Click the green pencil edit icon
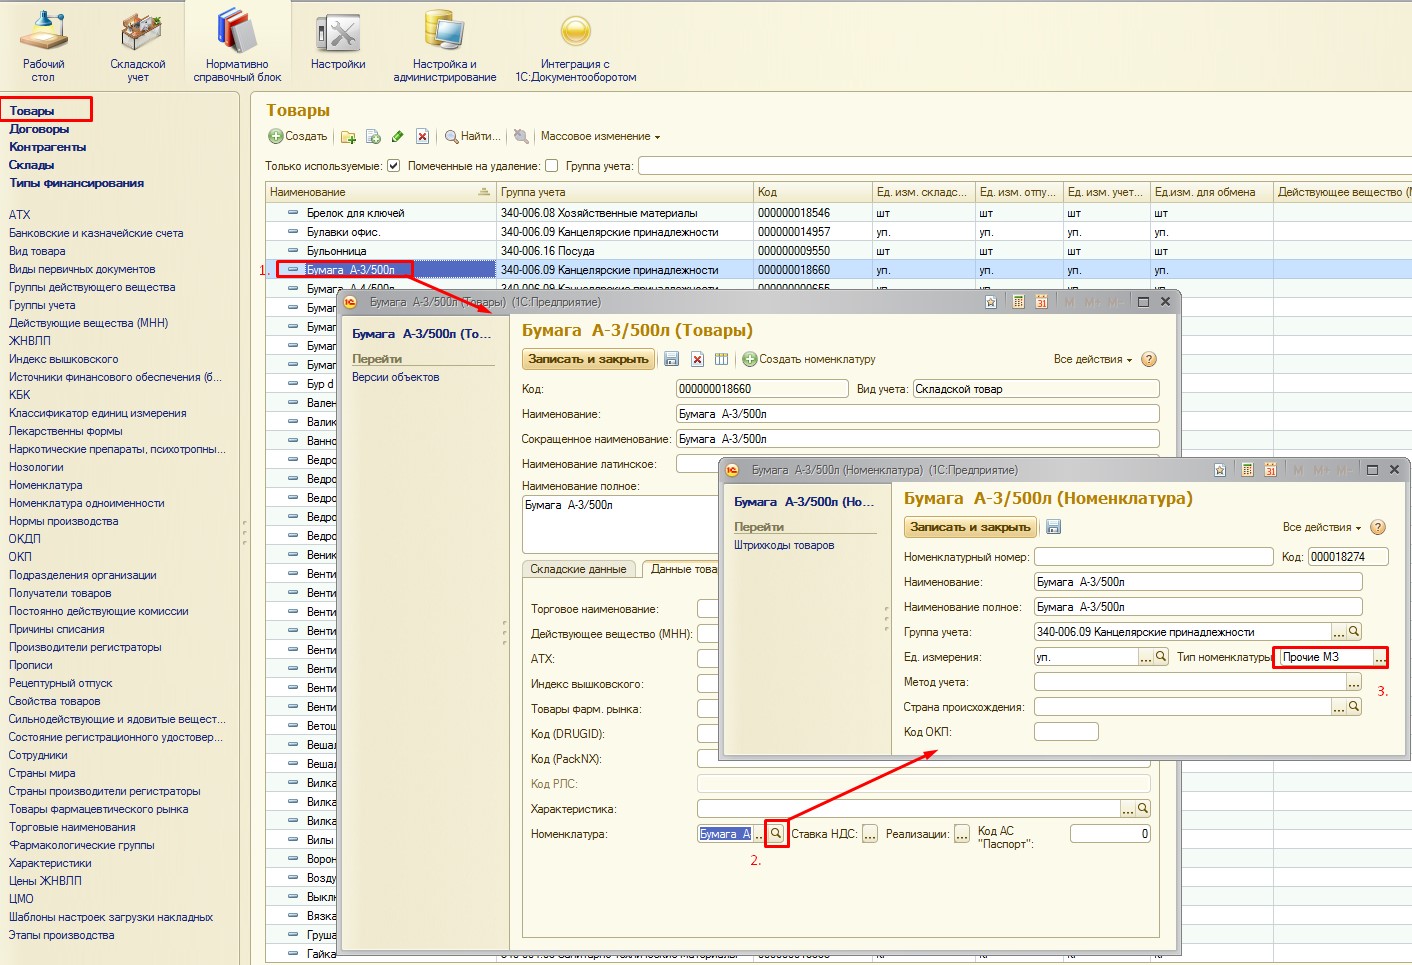Screen dimensions: 1412x965 coord(397,137)
